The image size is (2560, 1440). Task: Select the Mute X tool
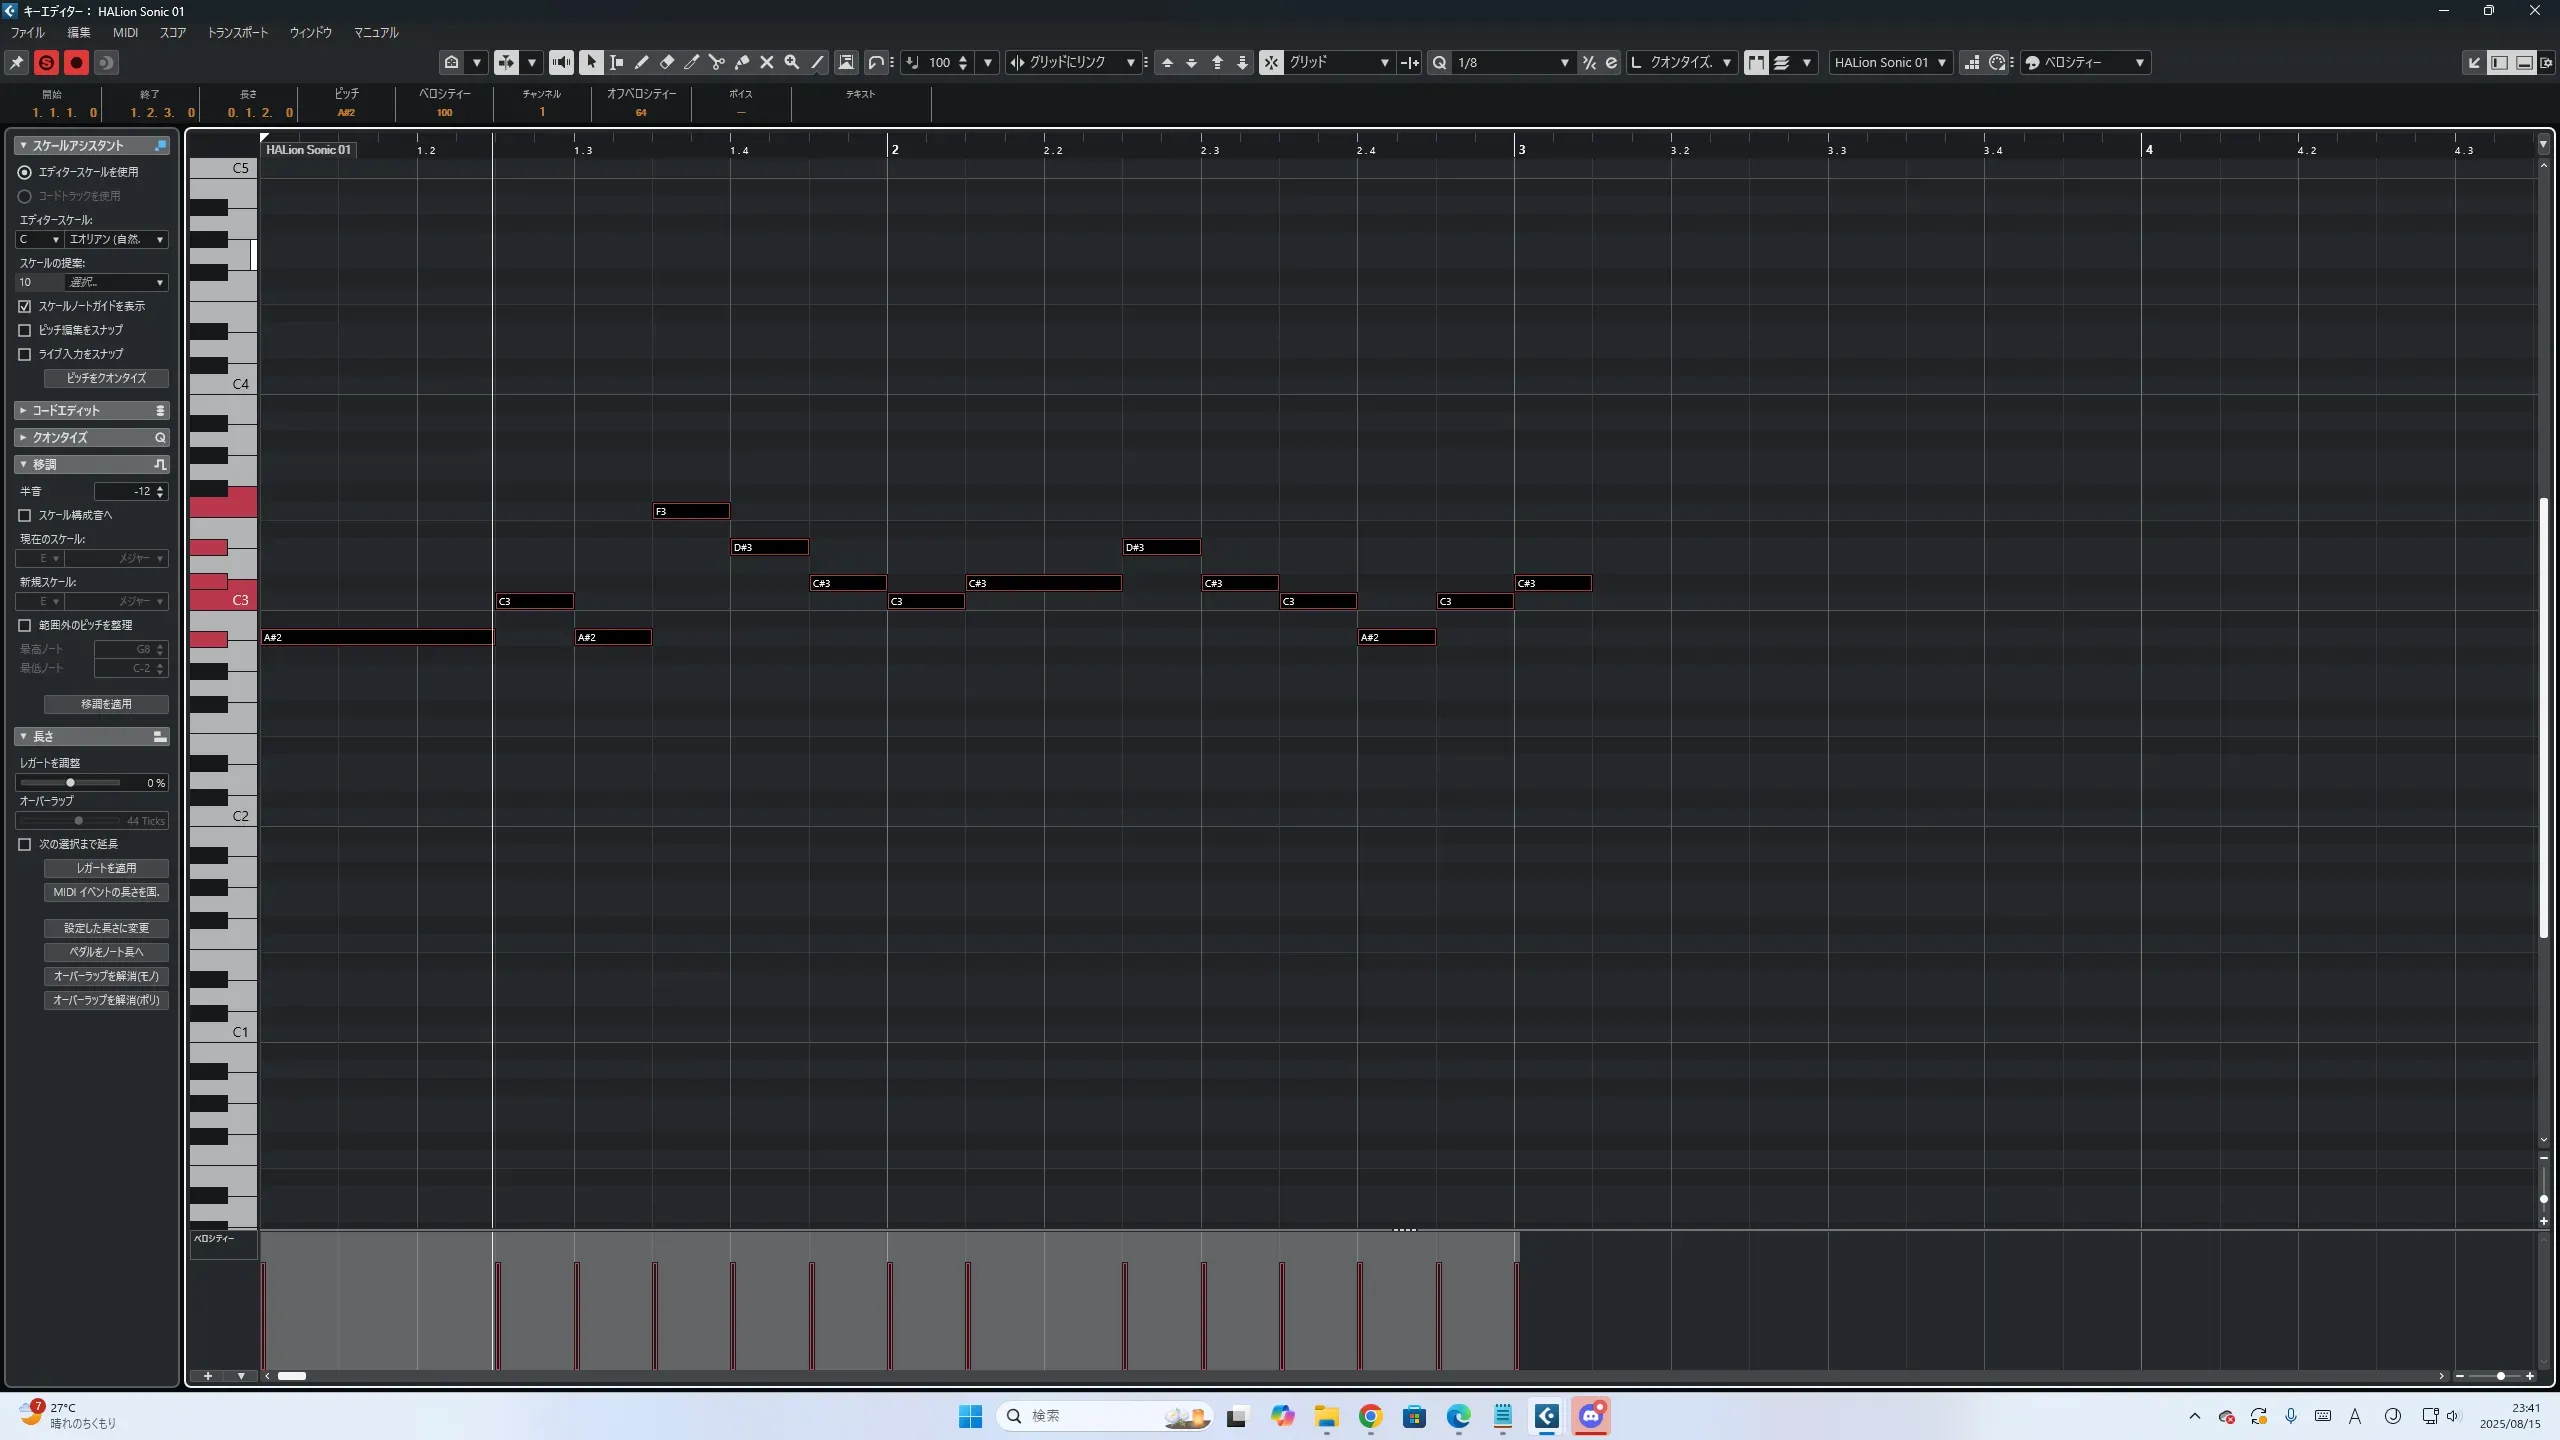[767, 62]
